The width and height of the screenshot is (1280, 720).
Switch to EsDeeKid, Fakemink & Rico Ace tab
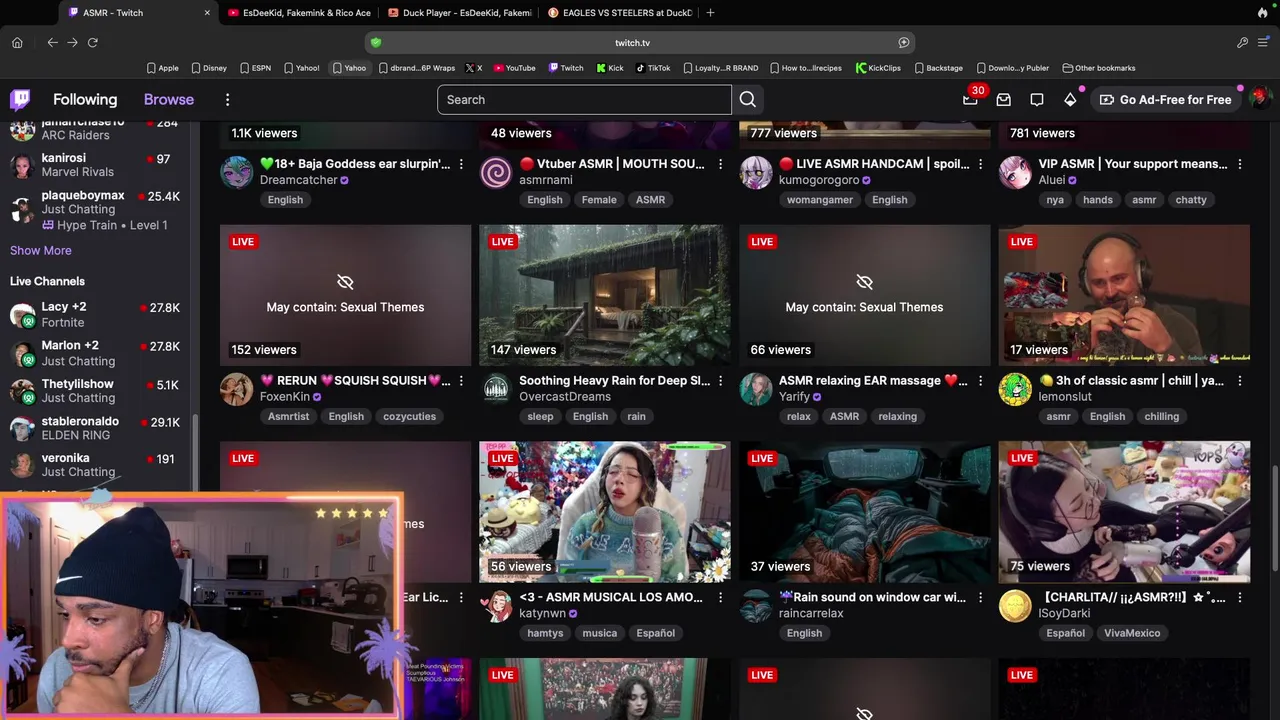click(x=300, y=13)
